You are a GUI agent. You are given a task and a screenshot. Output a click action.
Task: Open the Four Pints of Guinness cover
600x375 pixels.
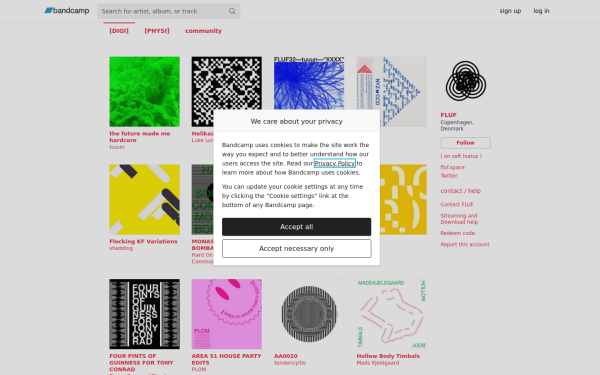point(145,314)
